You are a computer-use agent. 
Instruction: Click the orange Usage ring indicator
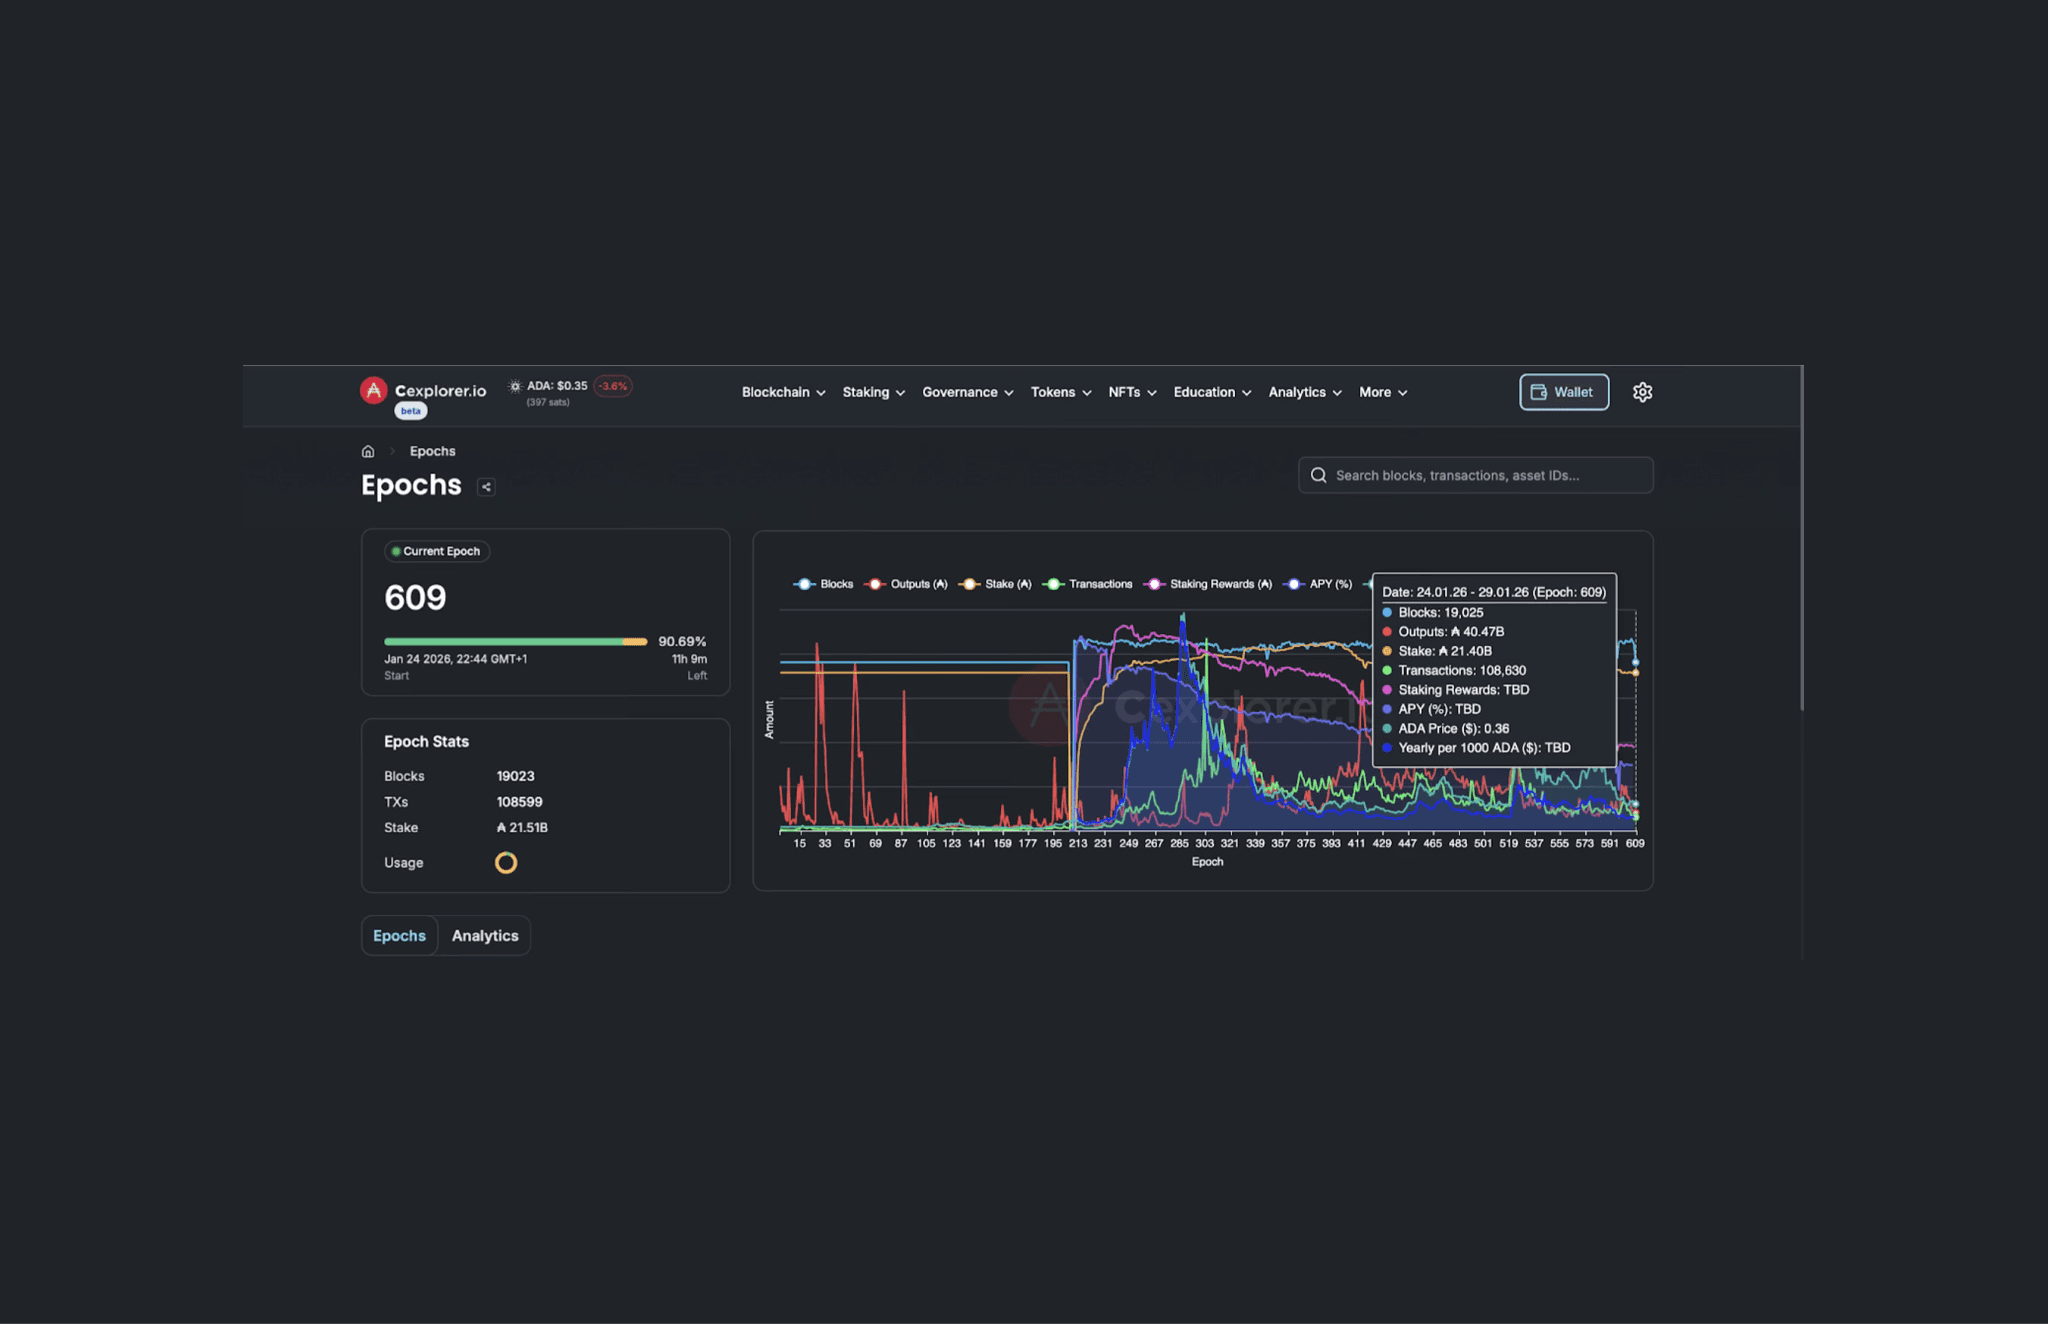(506, 863)
